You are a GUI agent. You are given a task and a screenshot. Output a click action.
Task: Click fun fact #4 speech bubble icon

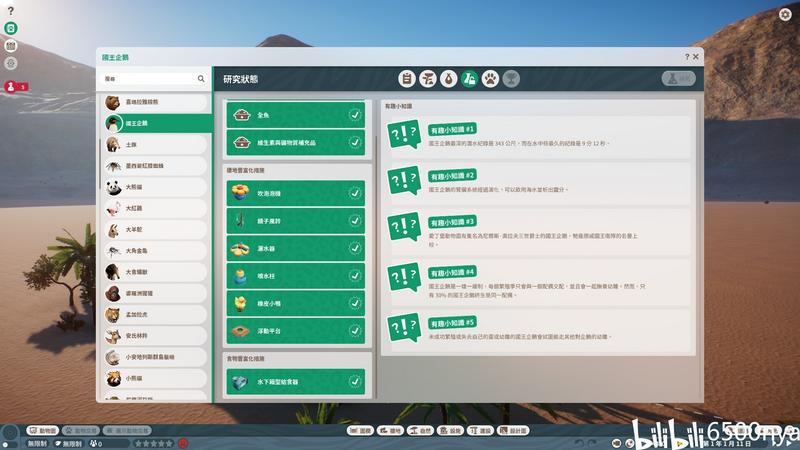pos(404,277)
